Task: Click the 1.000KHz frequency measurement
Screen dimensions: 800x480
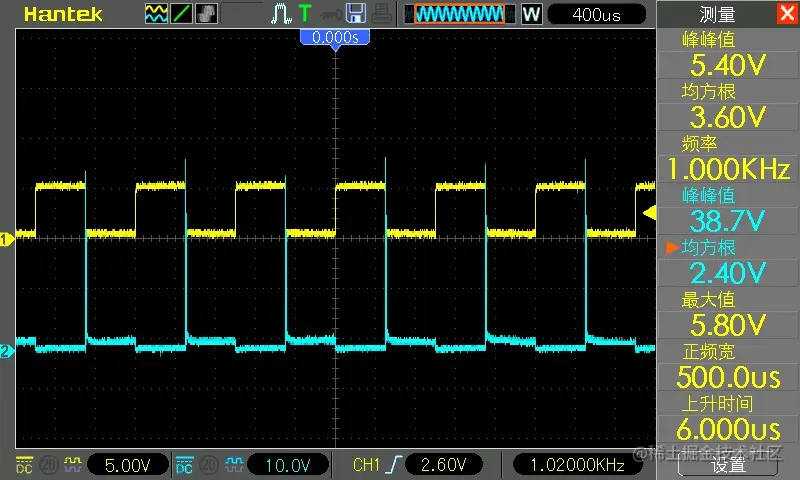Action: coord(728,169)
